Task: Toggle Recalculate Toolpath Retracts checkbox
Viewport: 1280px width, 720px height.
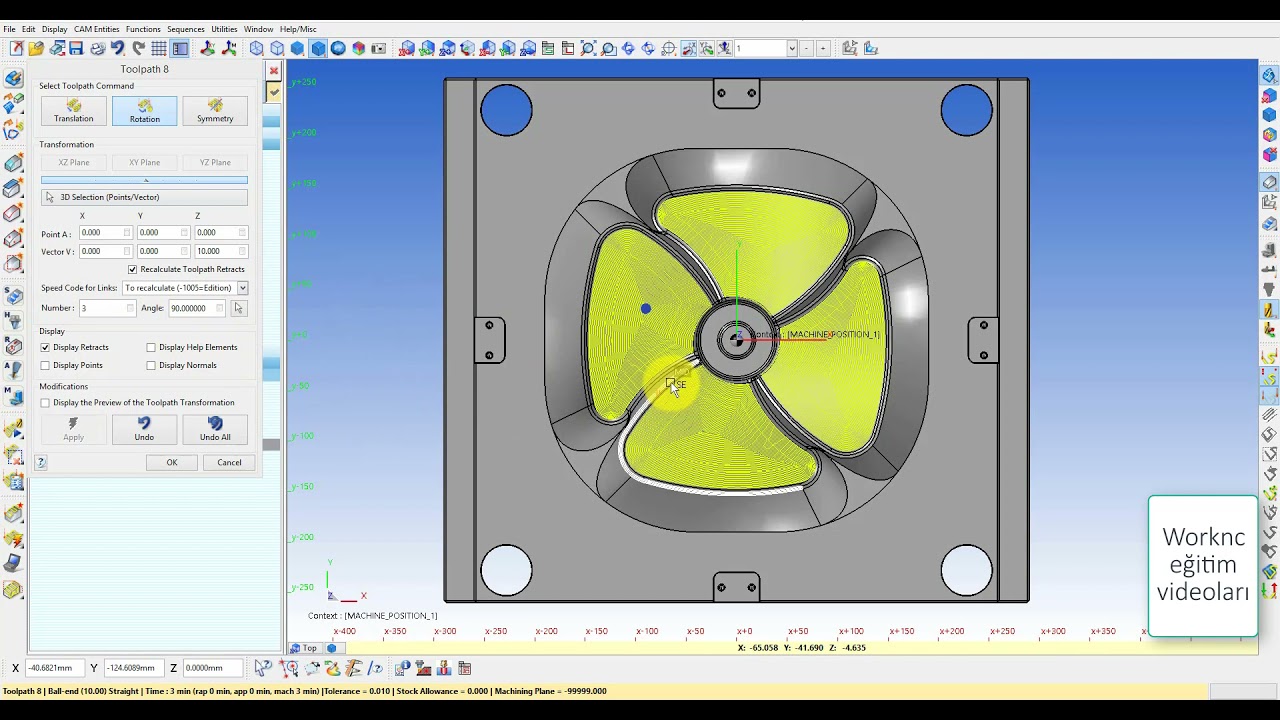Action: tap(132, 269)
